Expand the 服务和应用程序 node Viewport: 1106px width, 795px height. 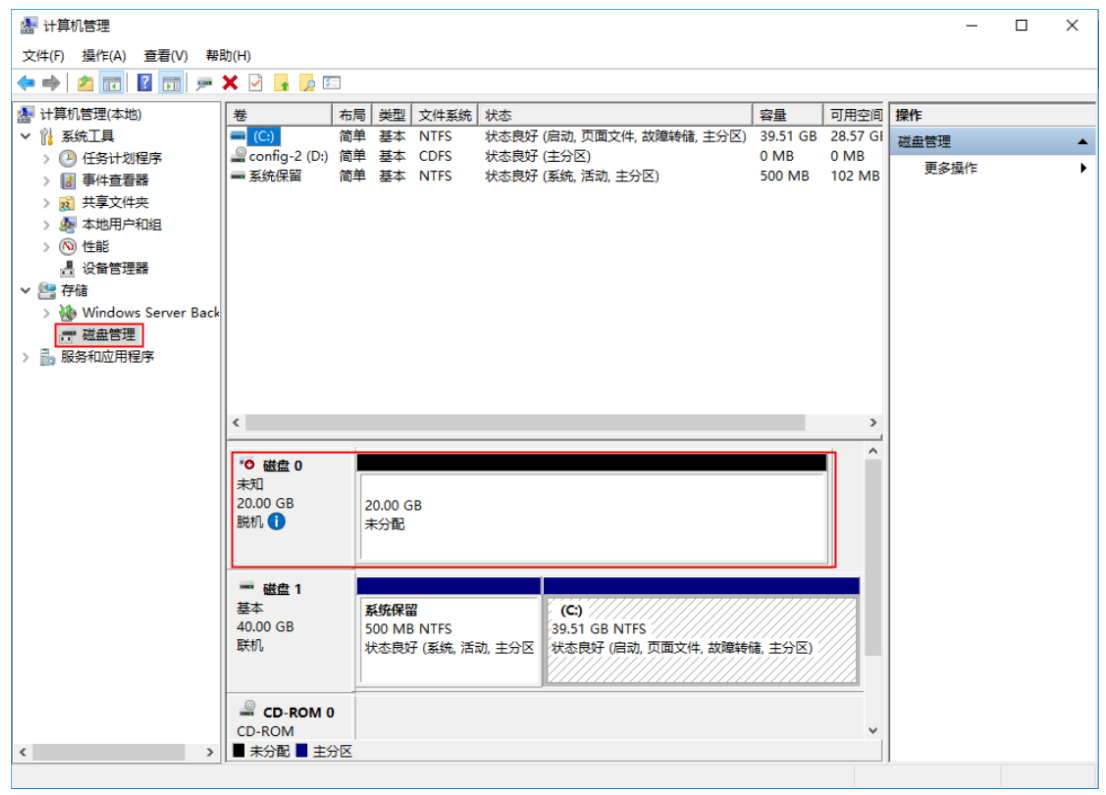coord(26,357)
